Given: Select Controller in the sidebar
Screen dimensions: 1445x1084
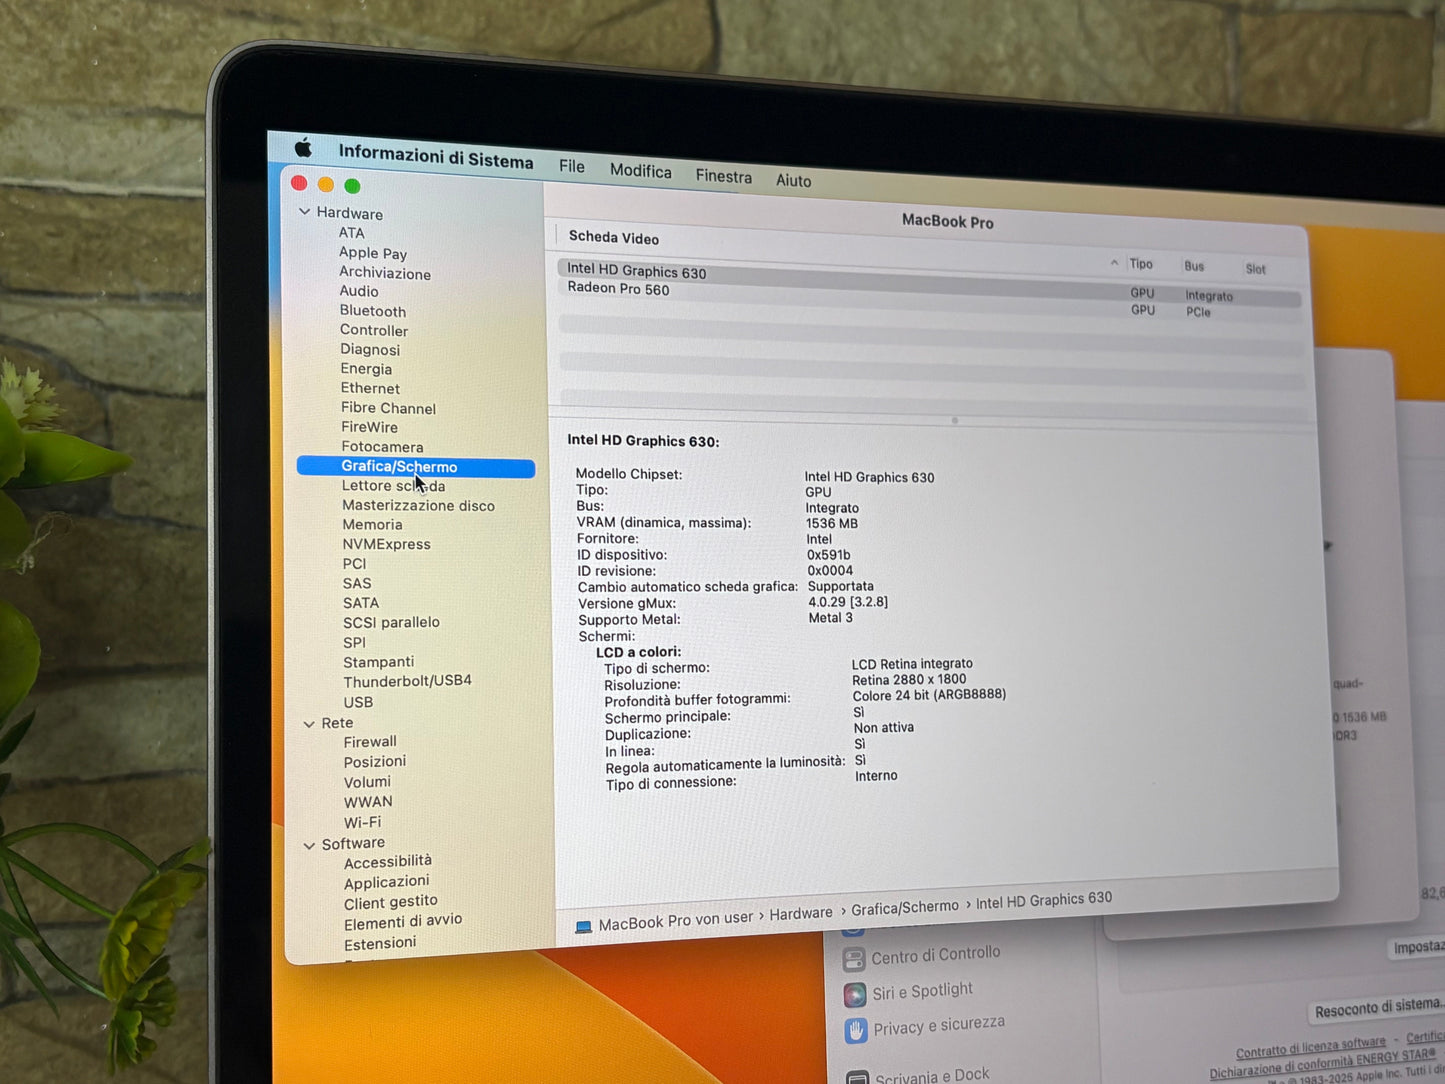Looking at the screenshot, I should point(374,330).
